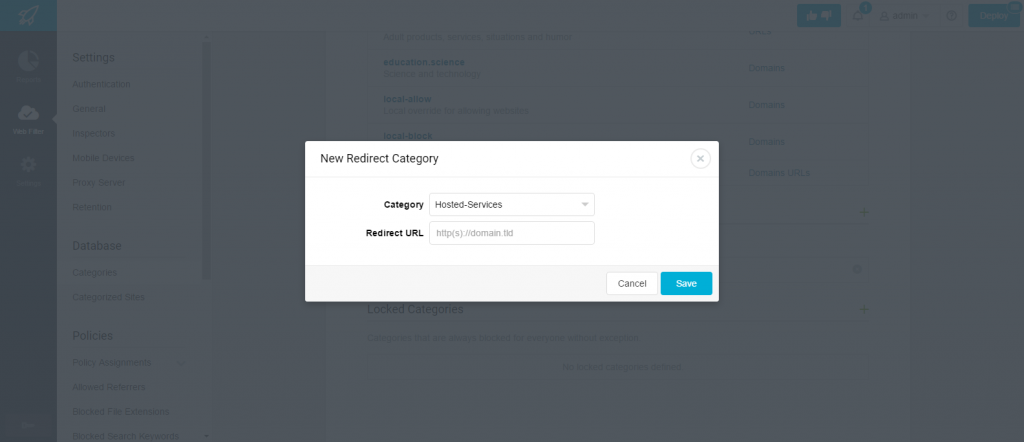Screen dimensions: 1024x442
Task: Go to Categorized Sites in Database
Action: coord(108,297)
